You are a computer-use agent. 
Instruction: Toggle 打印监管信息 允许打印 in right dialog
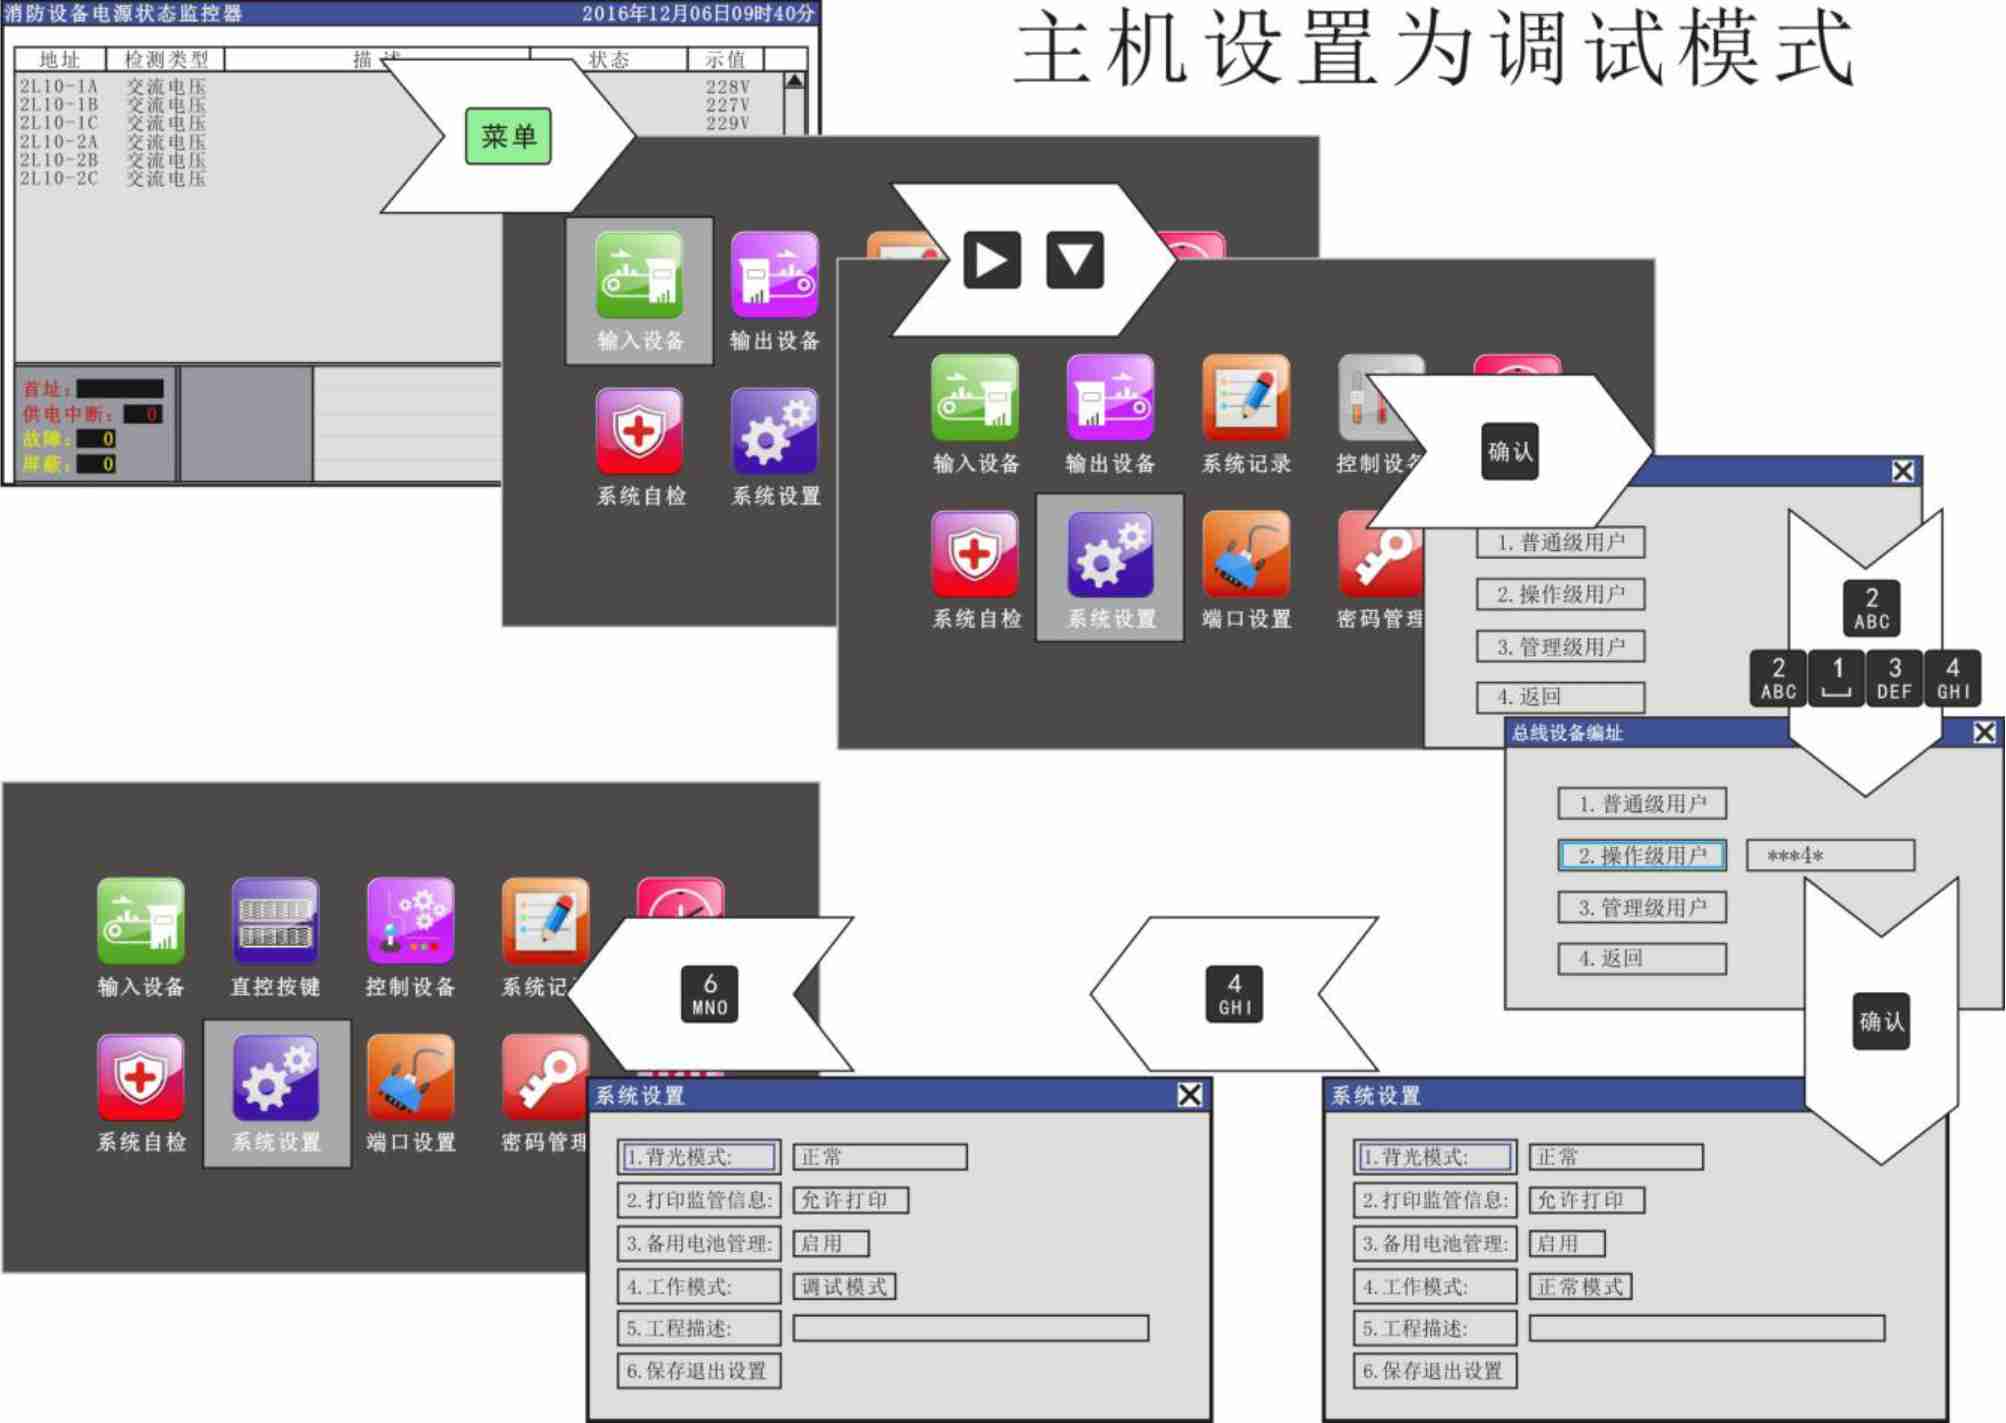click(1586, 1200)
